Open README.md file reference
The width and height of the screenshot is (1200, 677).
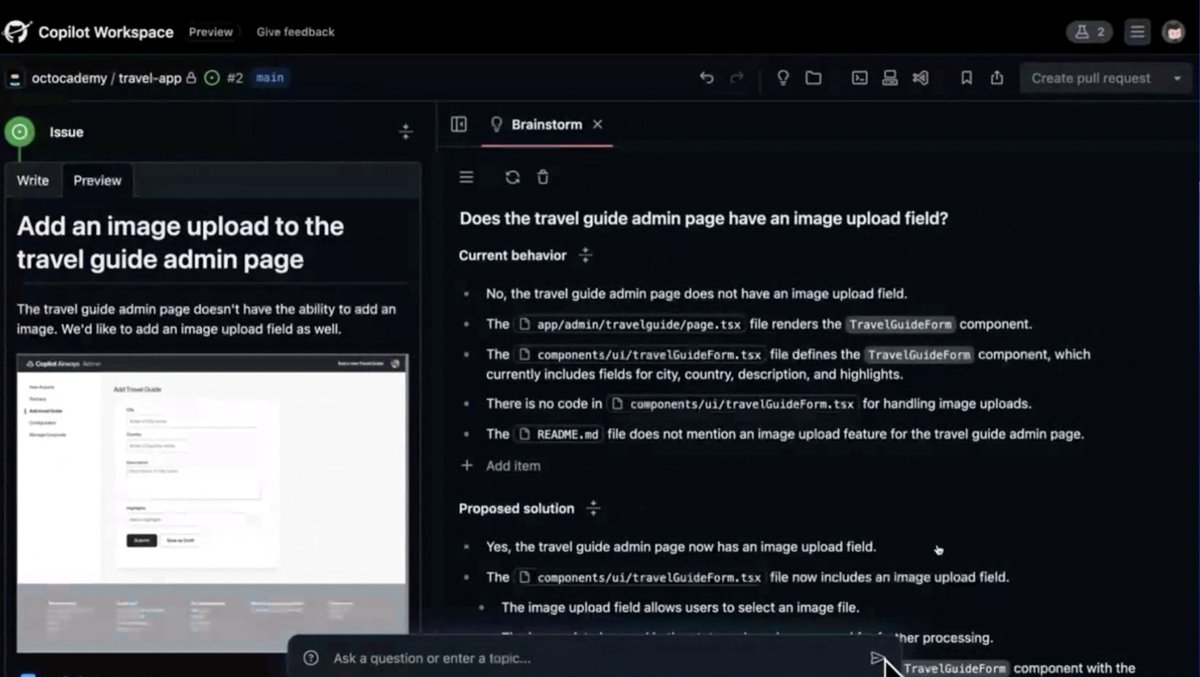560,434
